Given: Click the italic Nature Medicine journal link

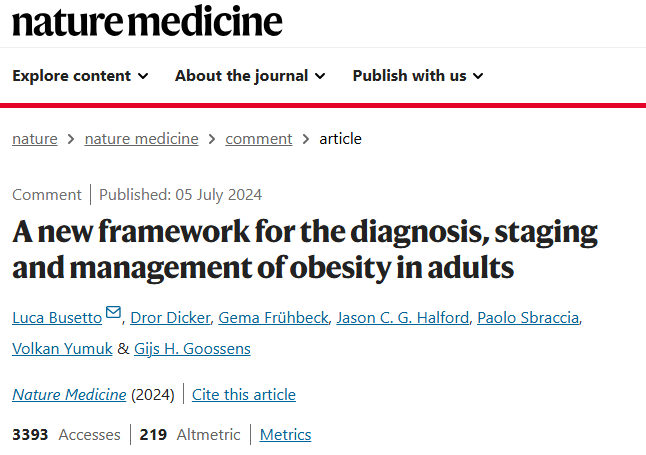Looking at the screenshot, I should pyautogui.click(x=69, y=395).
